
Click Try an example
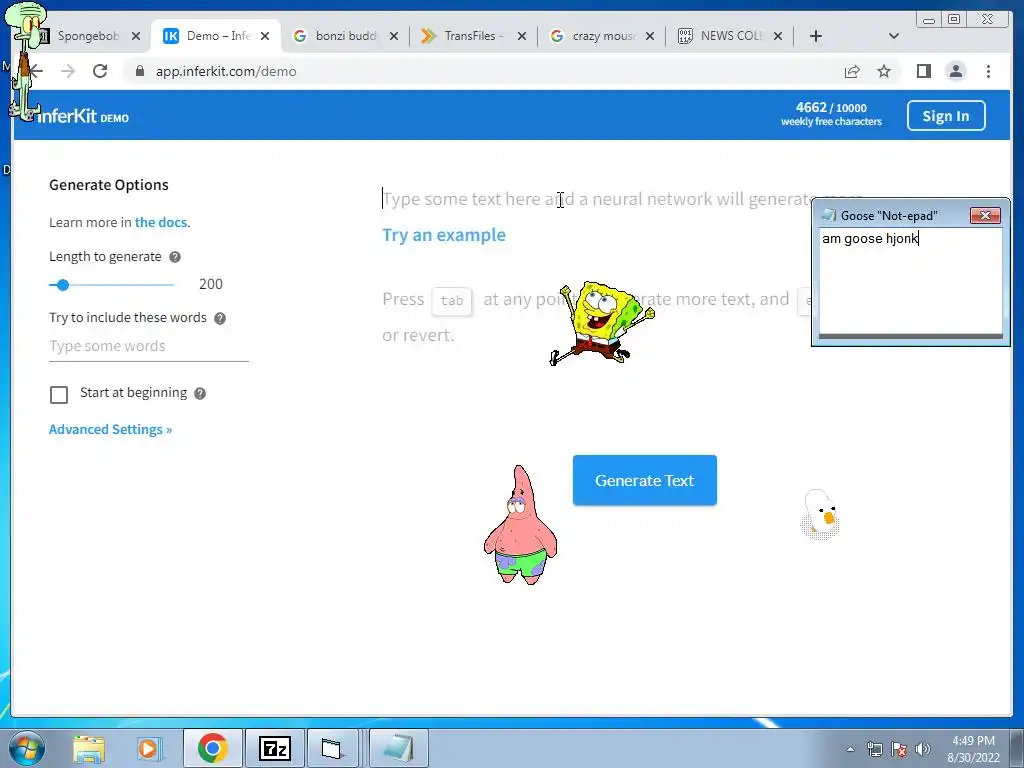[x=443, y=235]
